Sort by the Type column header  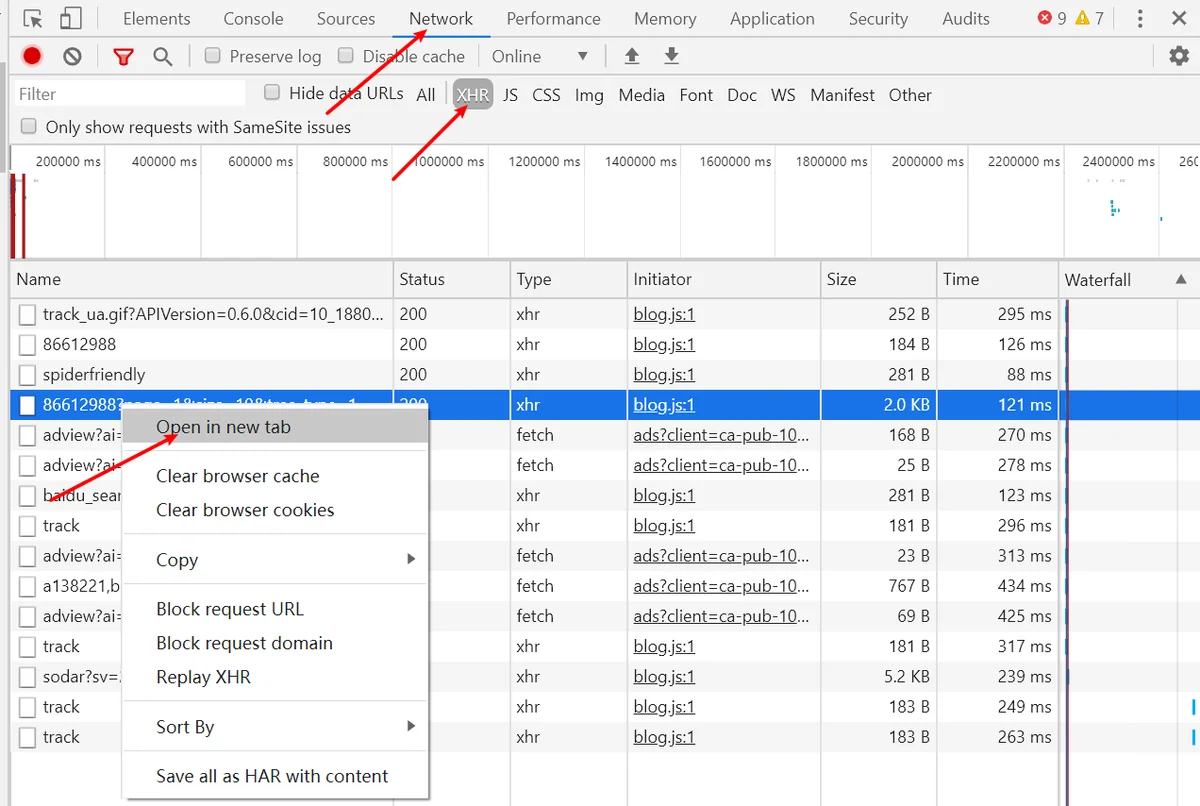pyautogui.click(x=568, y=279)
